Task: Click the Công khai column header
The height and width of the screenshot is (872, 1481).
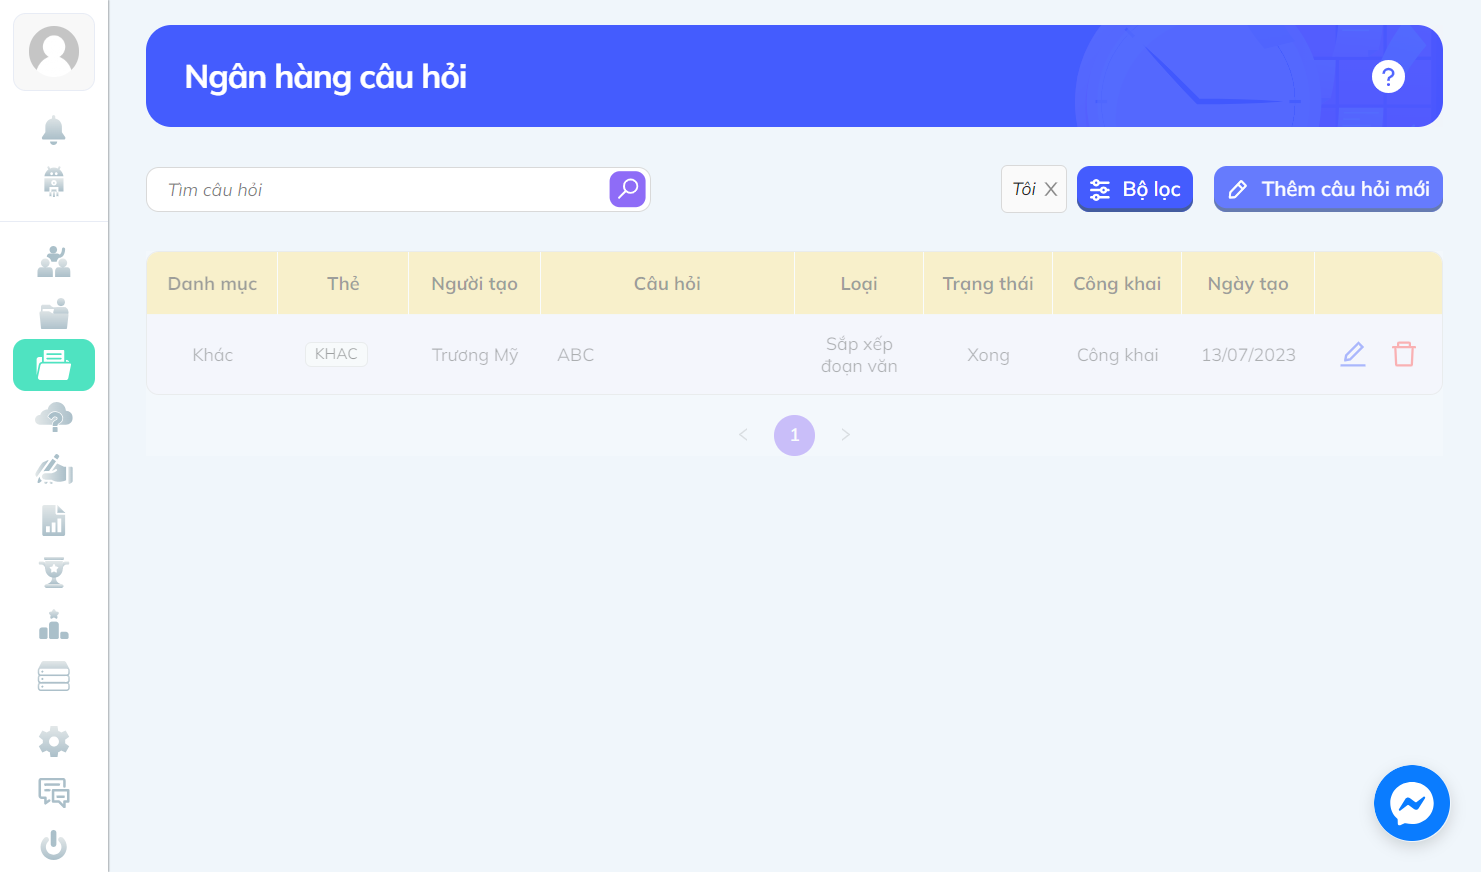Action: [1117, 283]
